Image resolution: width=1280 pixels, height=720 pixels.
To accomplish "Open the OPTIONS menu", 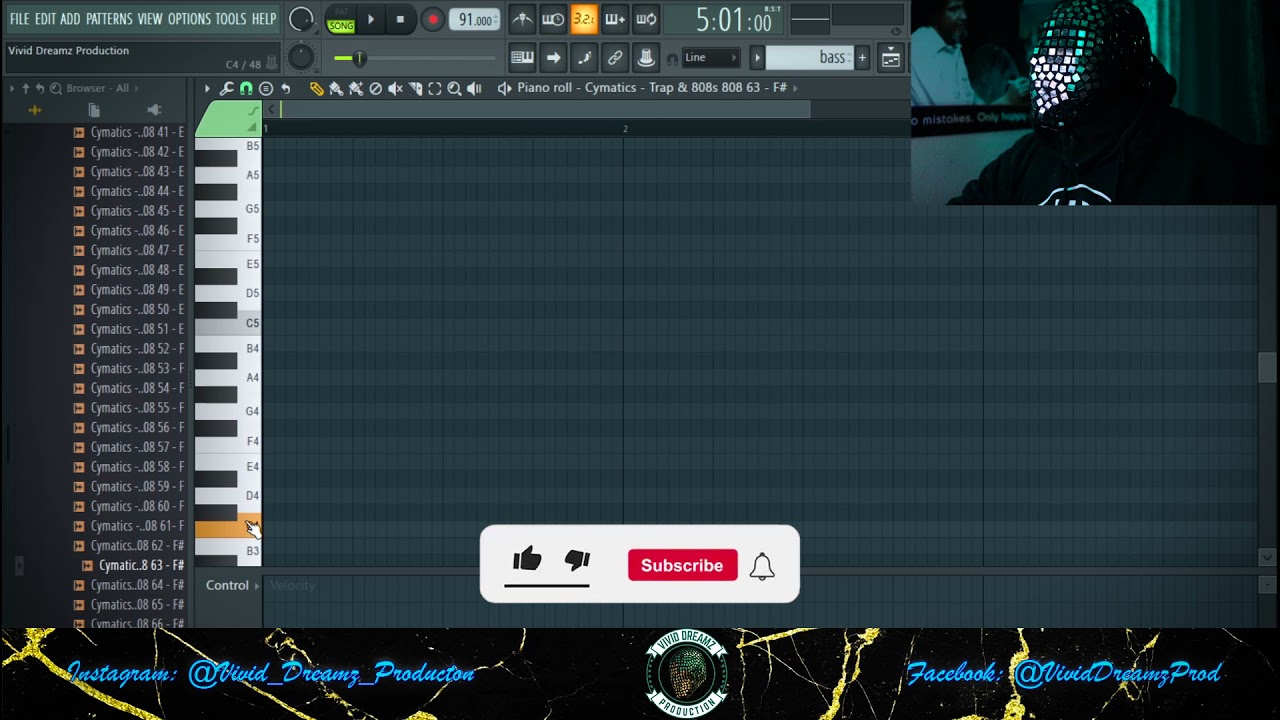I will [x=189, y=19].
